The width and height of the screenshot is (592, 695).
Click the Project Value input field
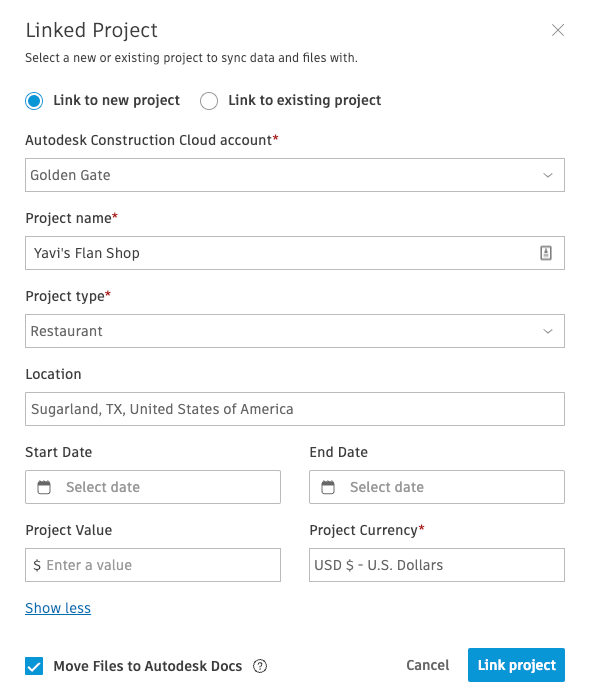point(153,565)
